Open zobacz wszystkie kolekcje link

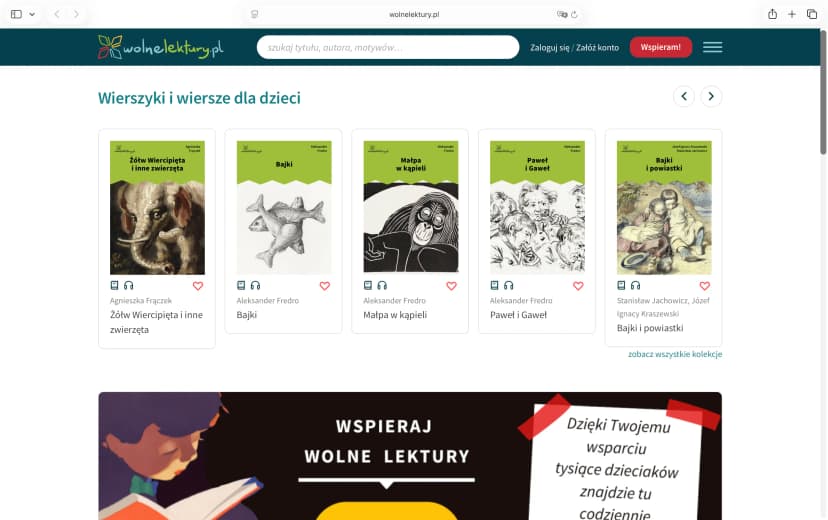(x=675, y=354)
